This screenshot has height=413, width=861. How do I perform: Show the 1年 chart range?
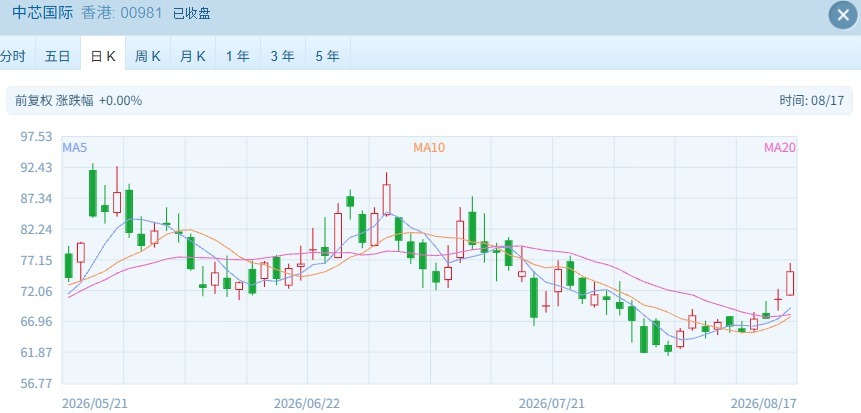238,53
